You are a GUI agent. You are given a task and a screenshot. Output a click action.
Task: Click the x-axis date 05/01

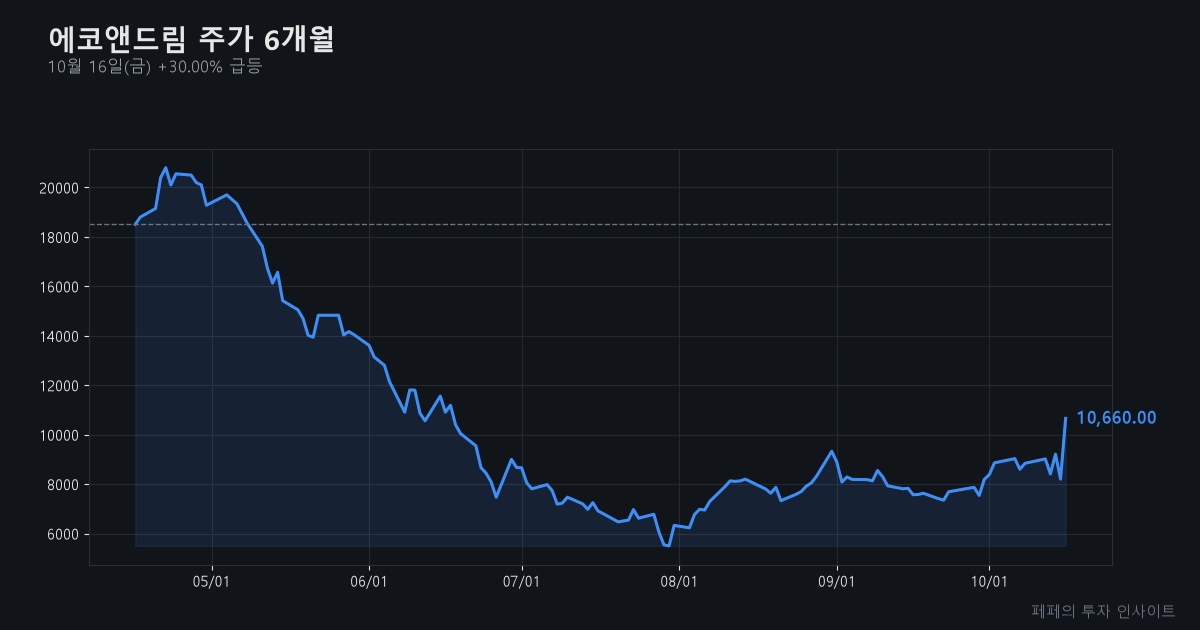pyautogui.click(x=212, y=582)
